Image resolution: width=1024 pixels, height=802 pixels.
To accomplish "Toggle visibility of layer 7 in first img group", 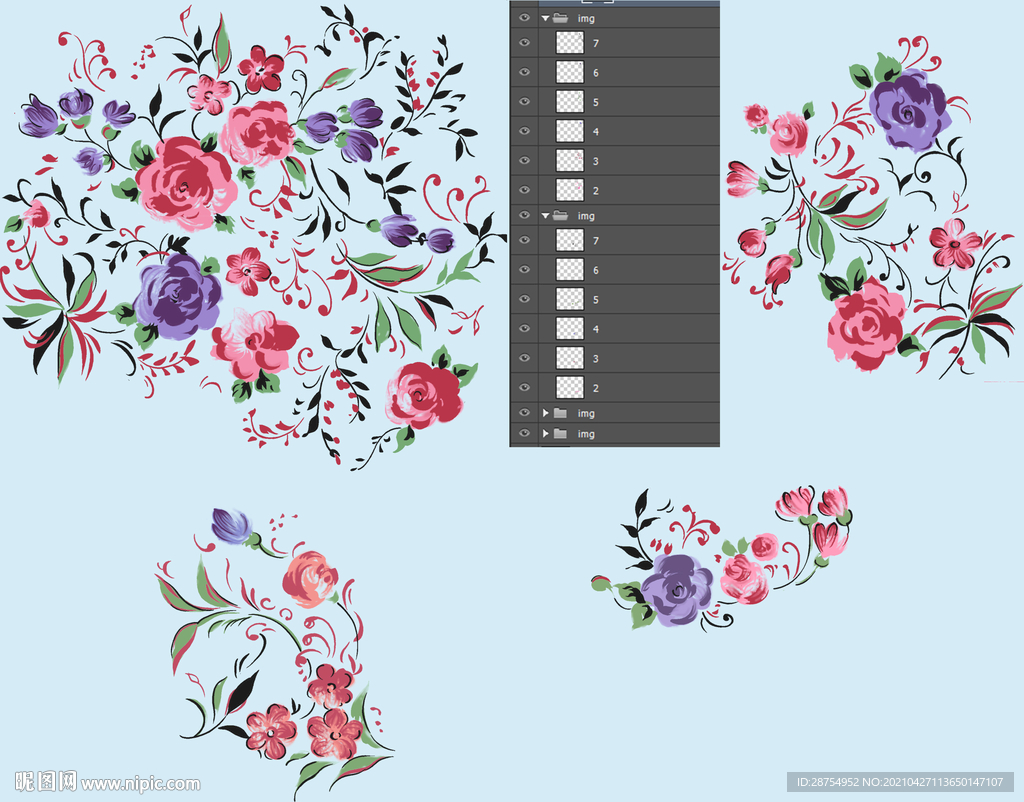I will [524, 43].
